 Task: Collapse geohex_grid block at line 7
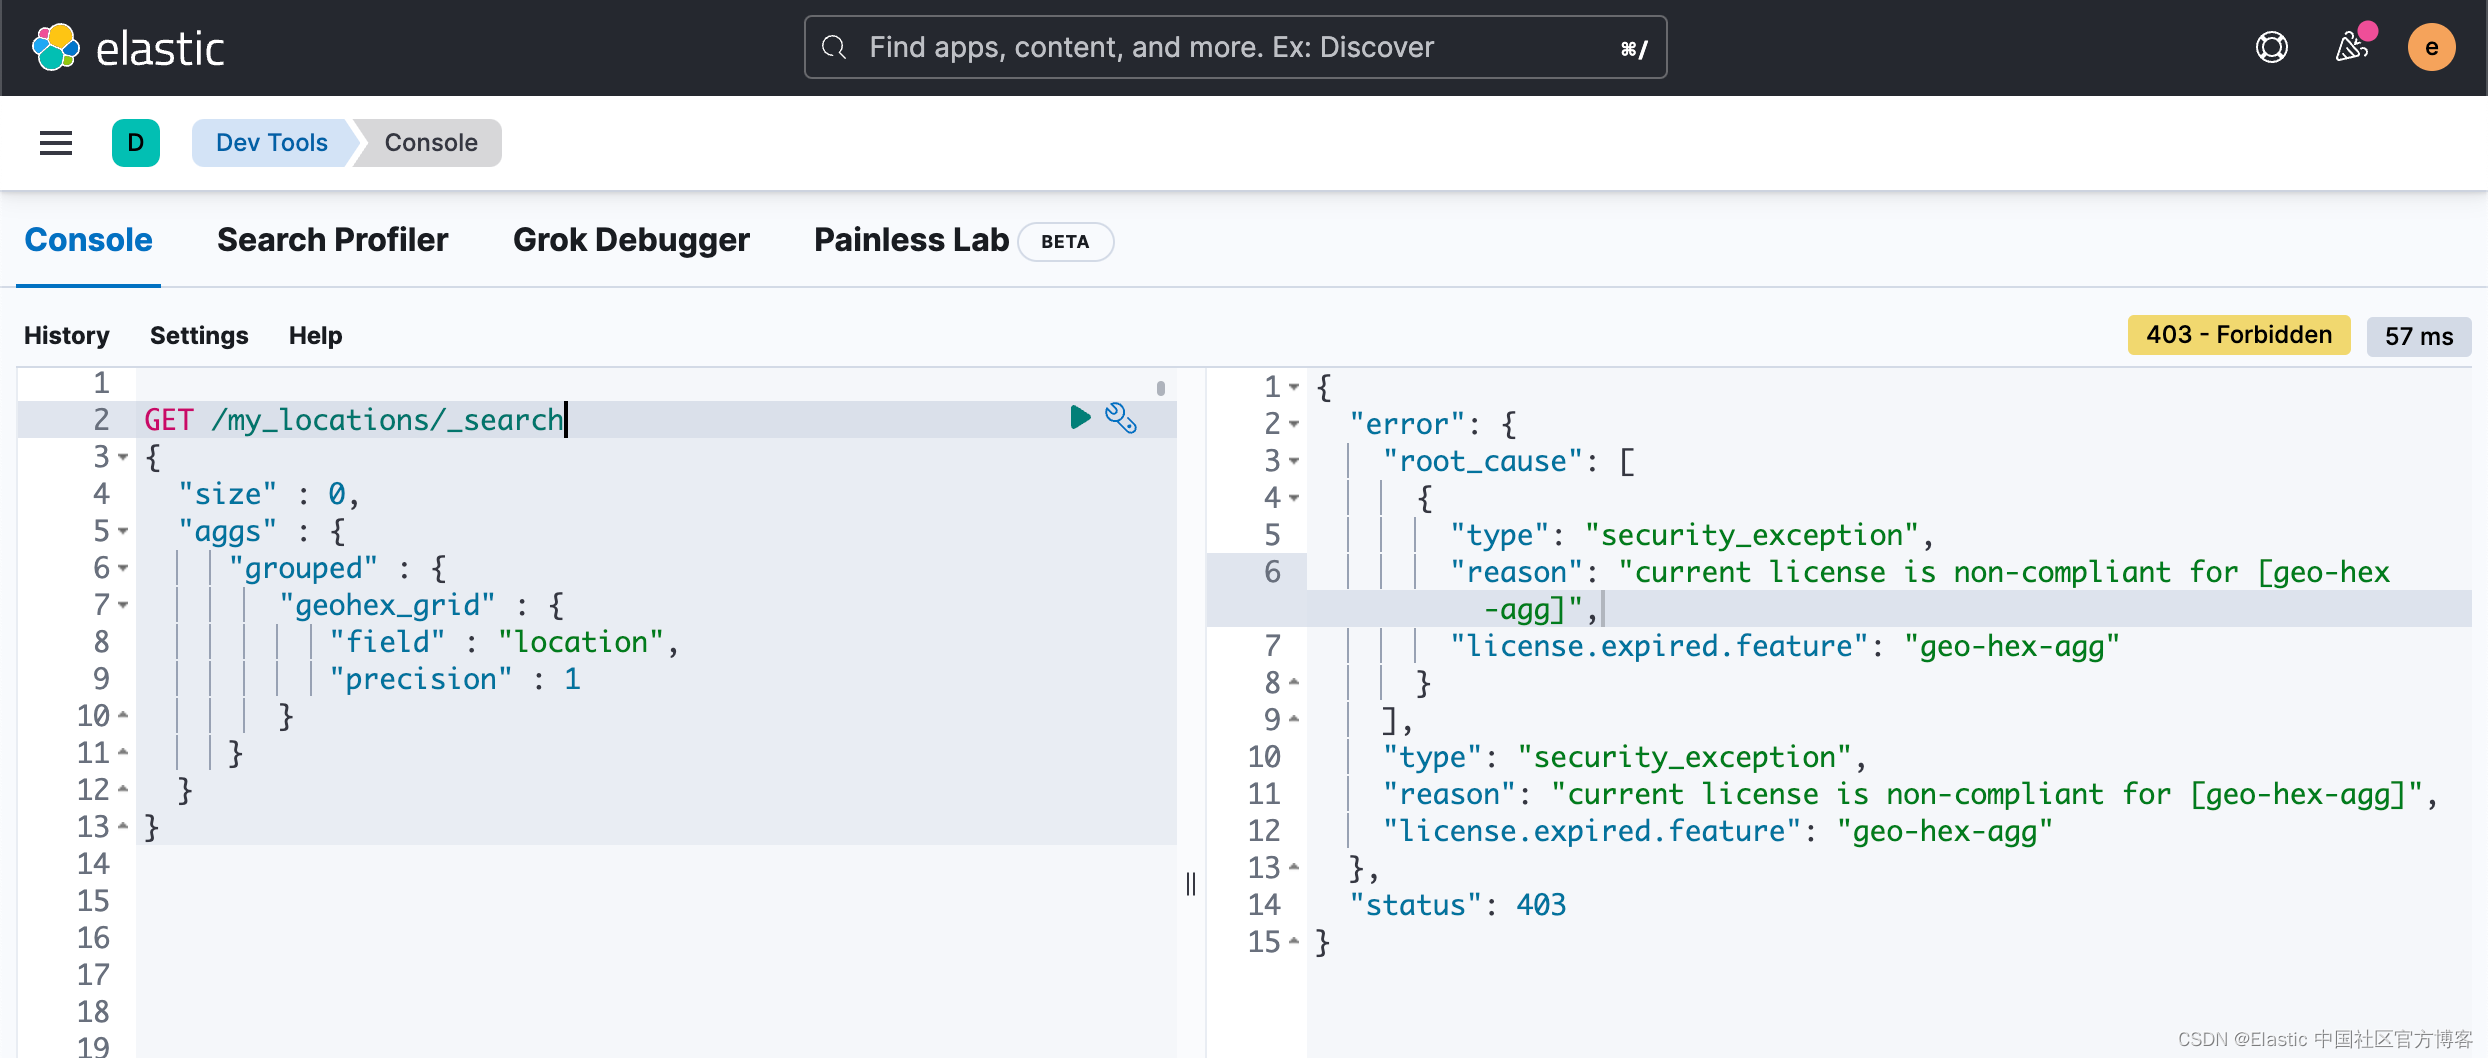point(123,605)
